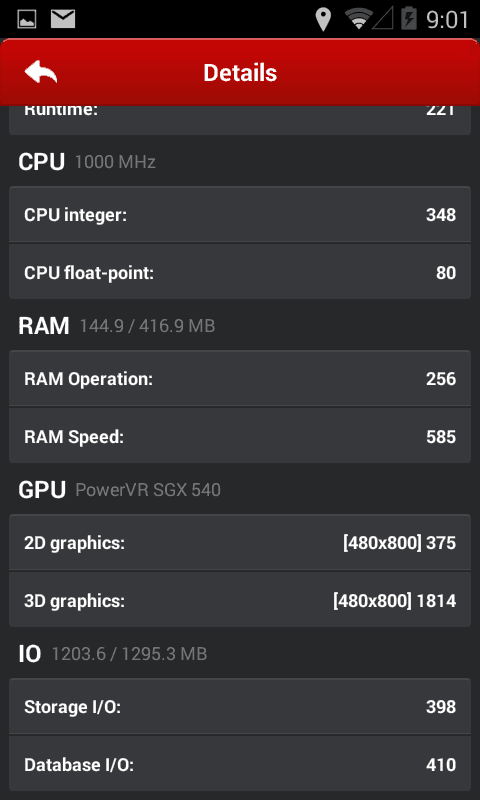The image size is (480, 800).
Task: Tap the picture notification icon in status bar
Action: coord(27,19)
